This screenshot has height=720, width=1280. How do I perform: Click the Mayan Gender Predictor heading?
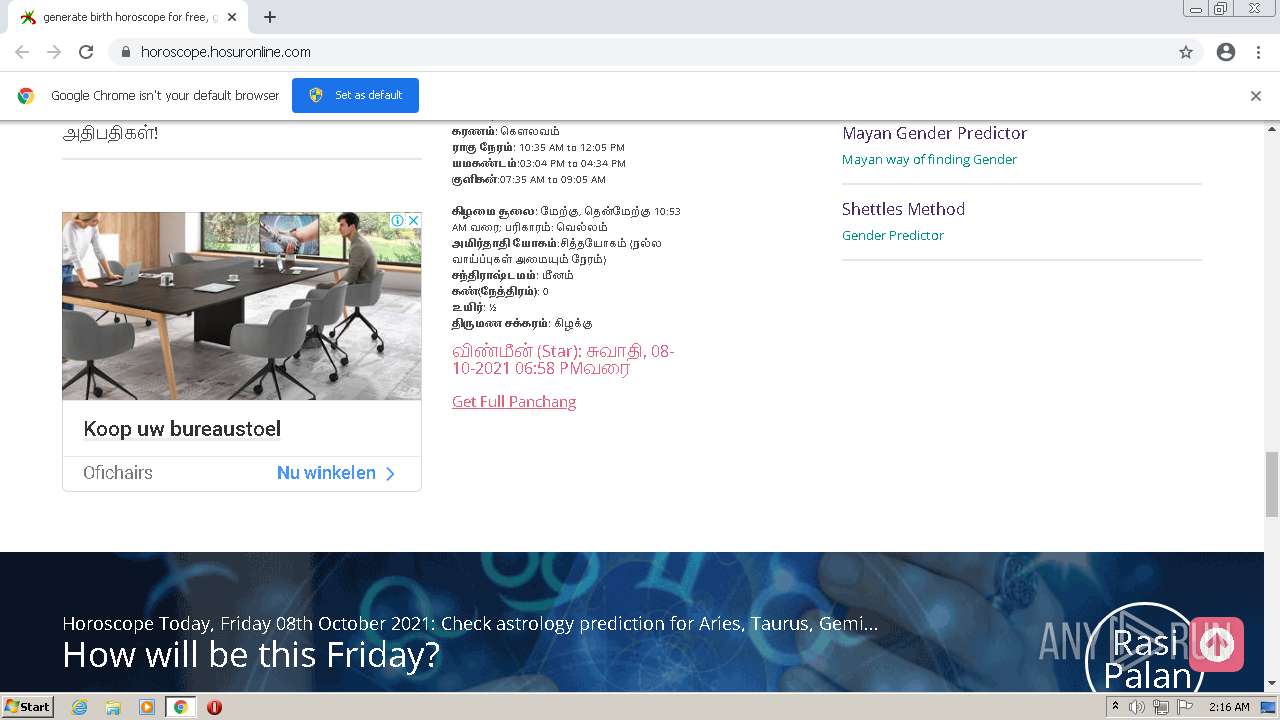[x=934, y=133]
